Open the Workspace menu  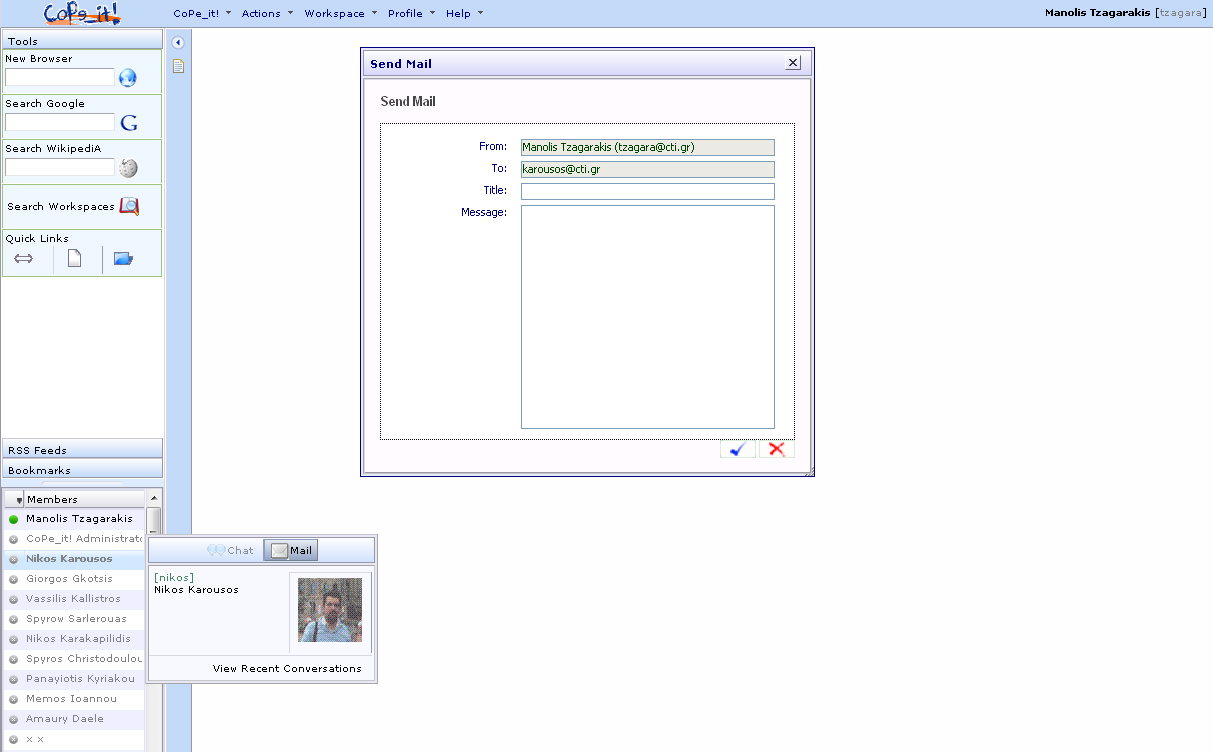pyautogui.click(x=341, y=13)
